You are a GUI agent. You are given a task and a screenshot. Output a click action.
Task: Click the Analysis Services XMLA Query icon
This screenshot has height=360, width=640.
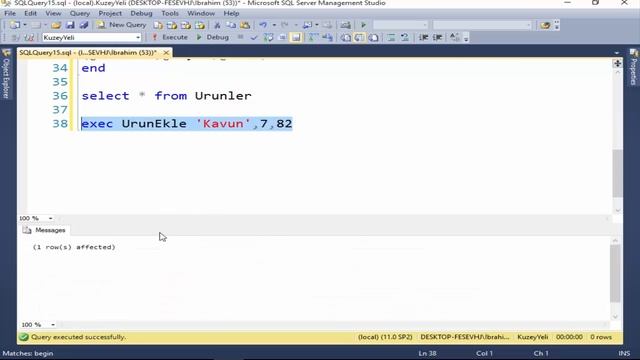pyautogui.click(x=200, y=25)
